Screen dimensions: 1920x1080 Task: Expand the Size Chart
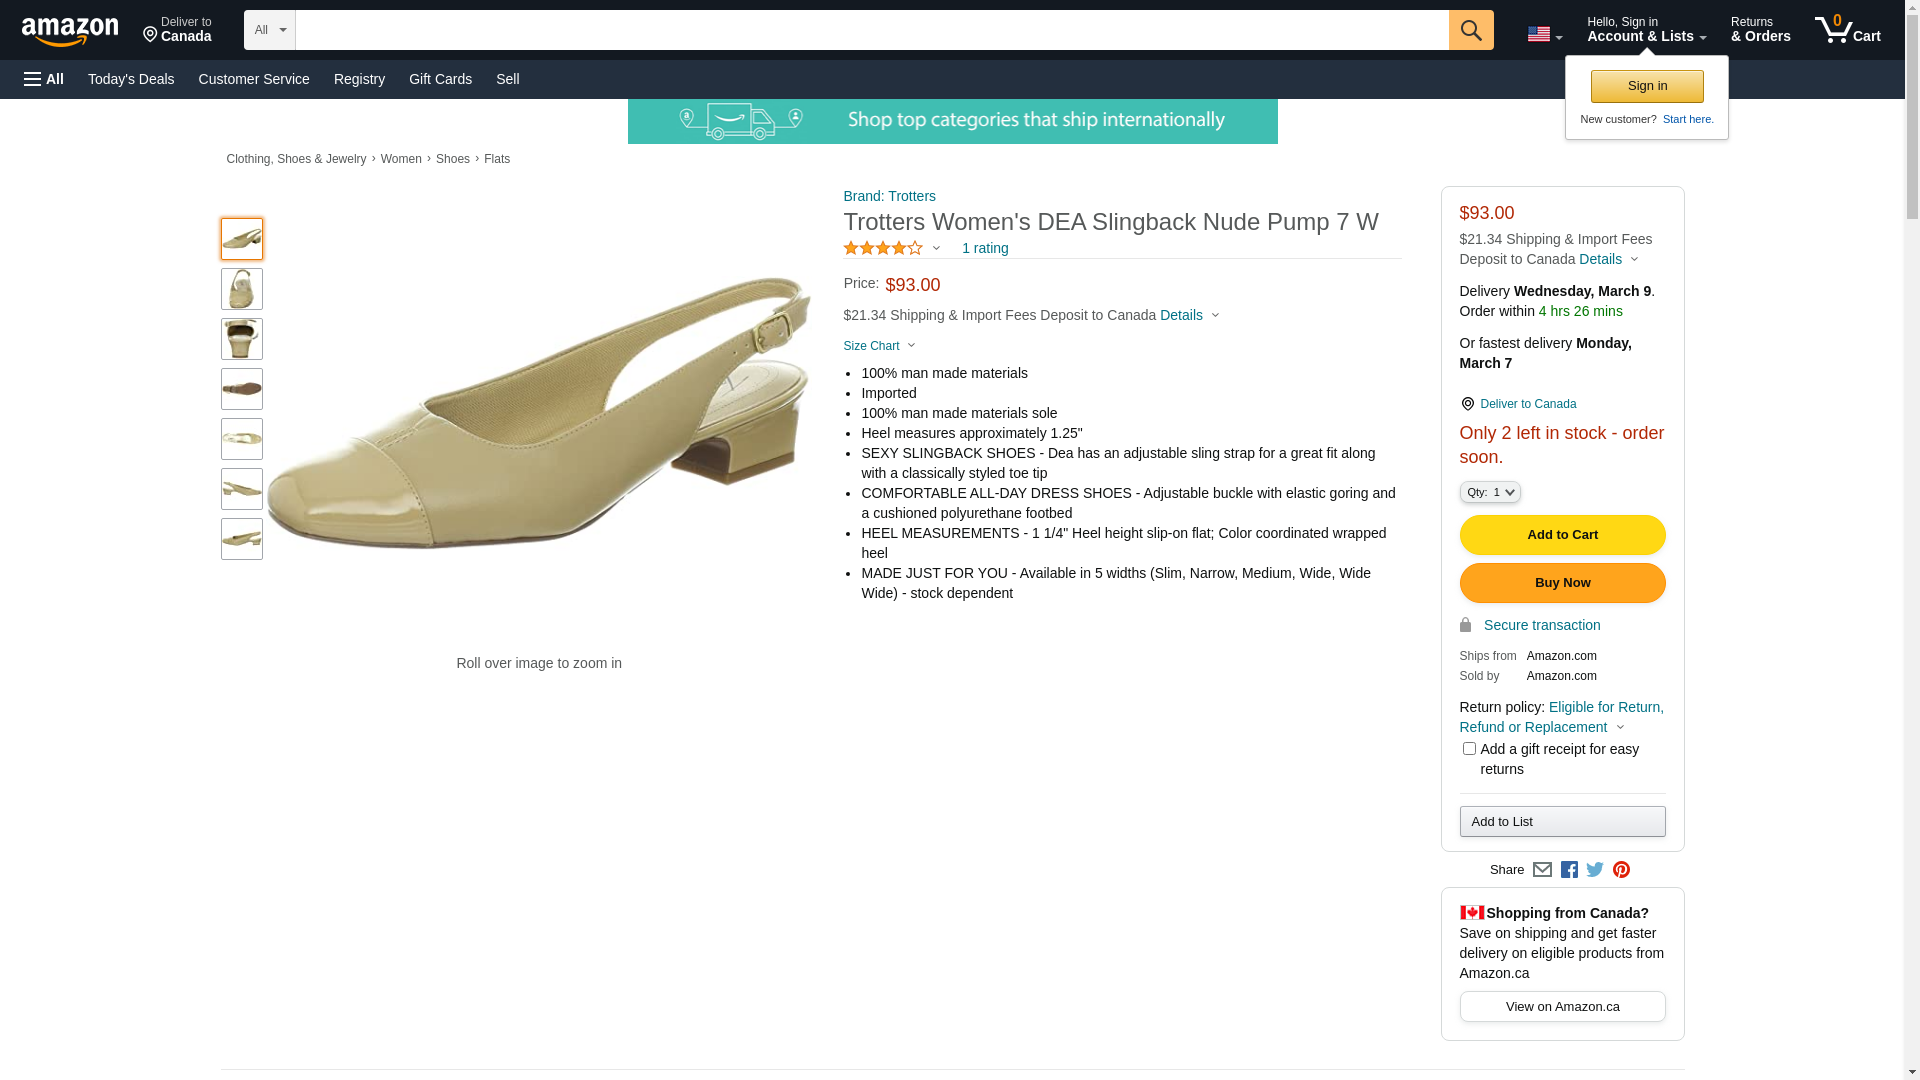[x=879, y=346]
